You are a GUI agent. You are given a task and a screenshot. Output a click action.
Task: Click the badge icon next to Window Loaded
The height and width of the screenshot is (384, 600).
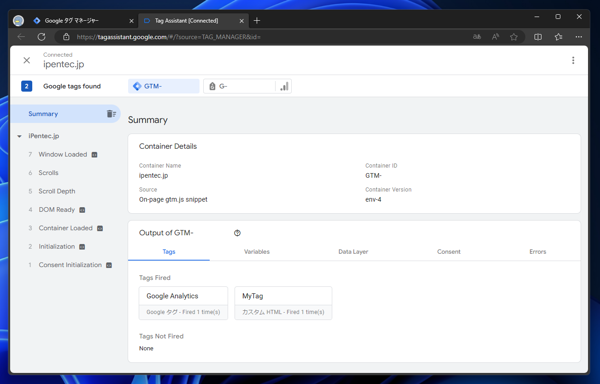coord(94,155)
